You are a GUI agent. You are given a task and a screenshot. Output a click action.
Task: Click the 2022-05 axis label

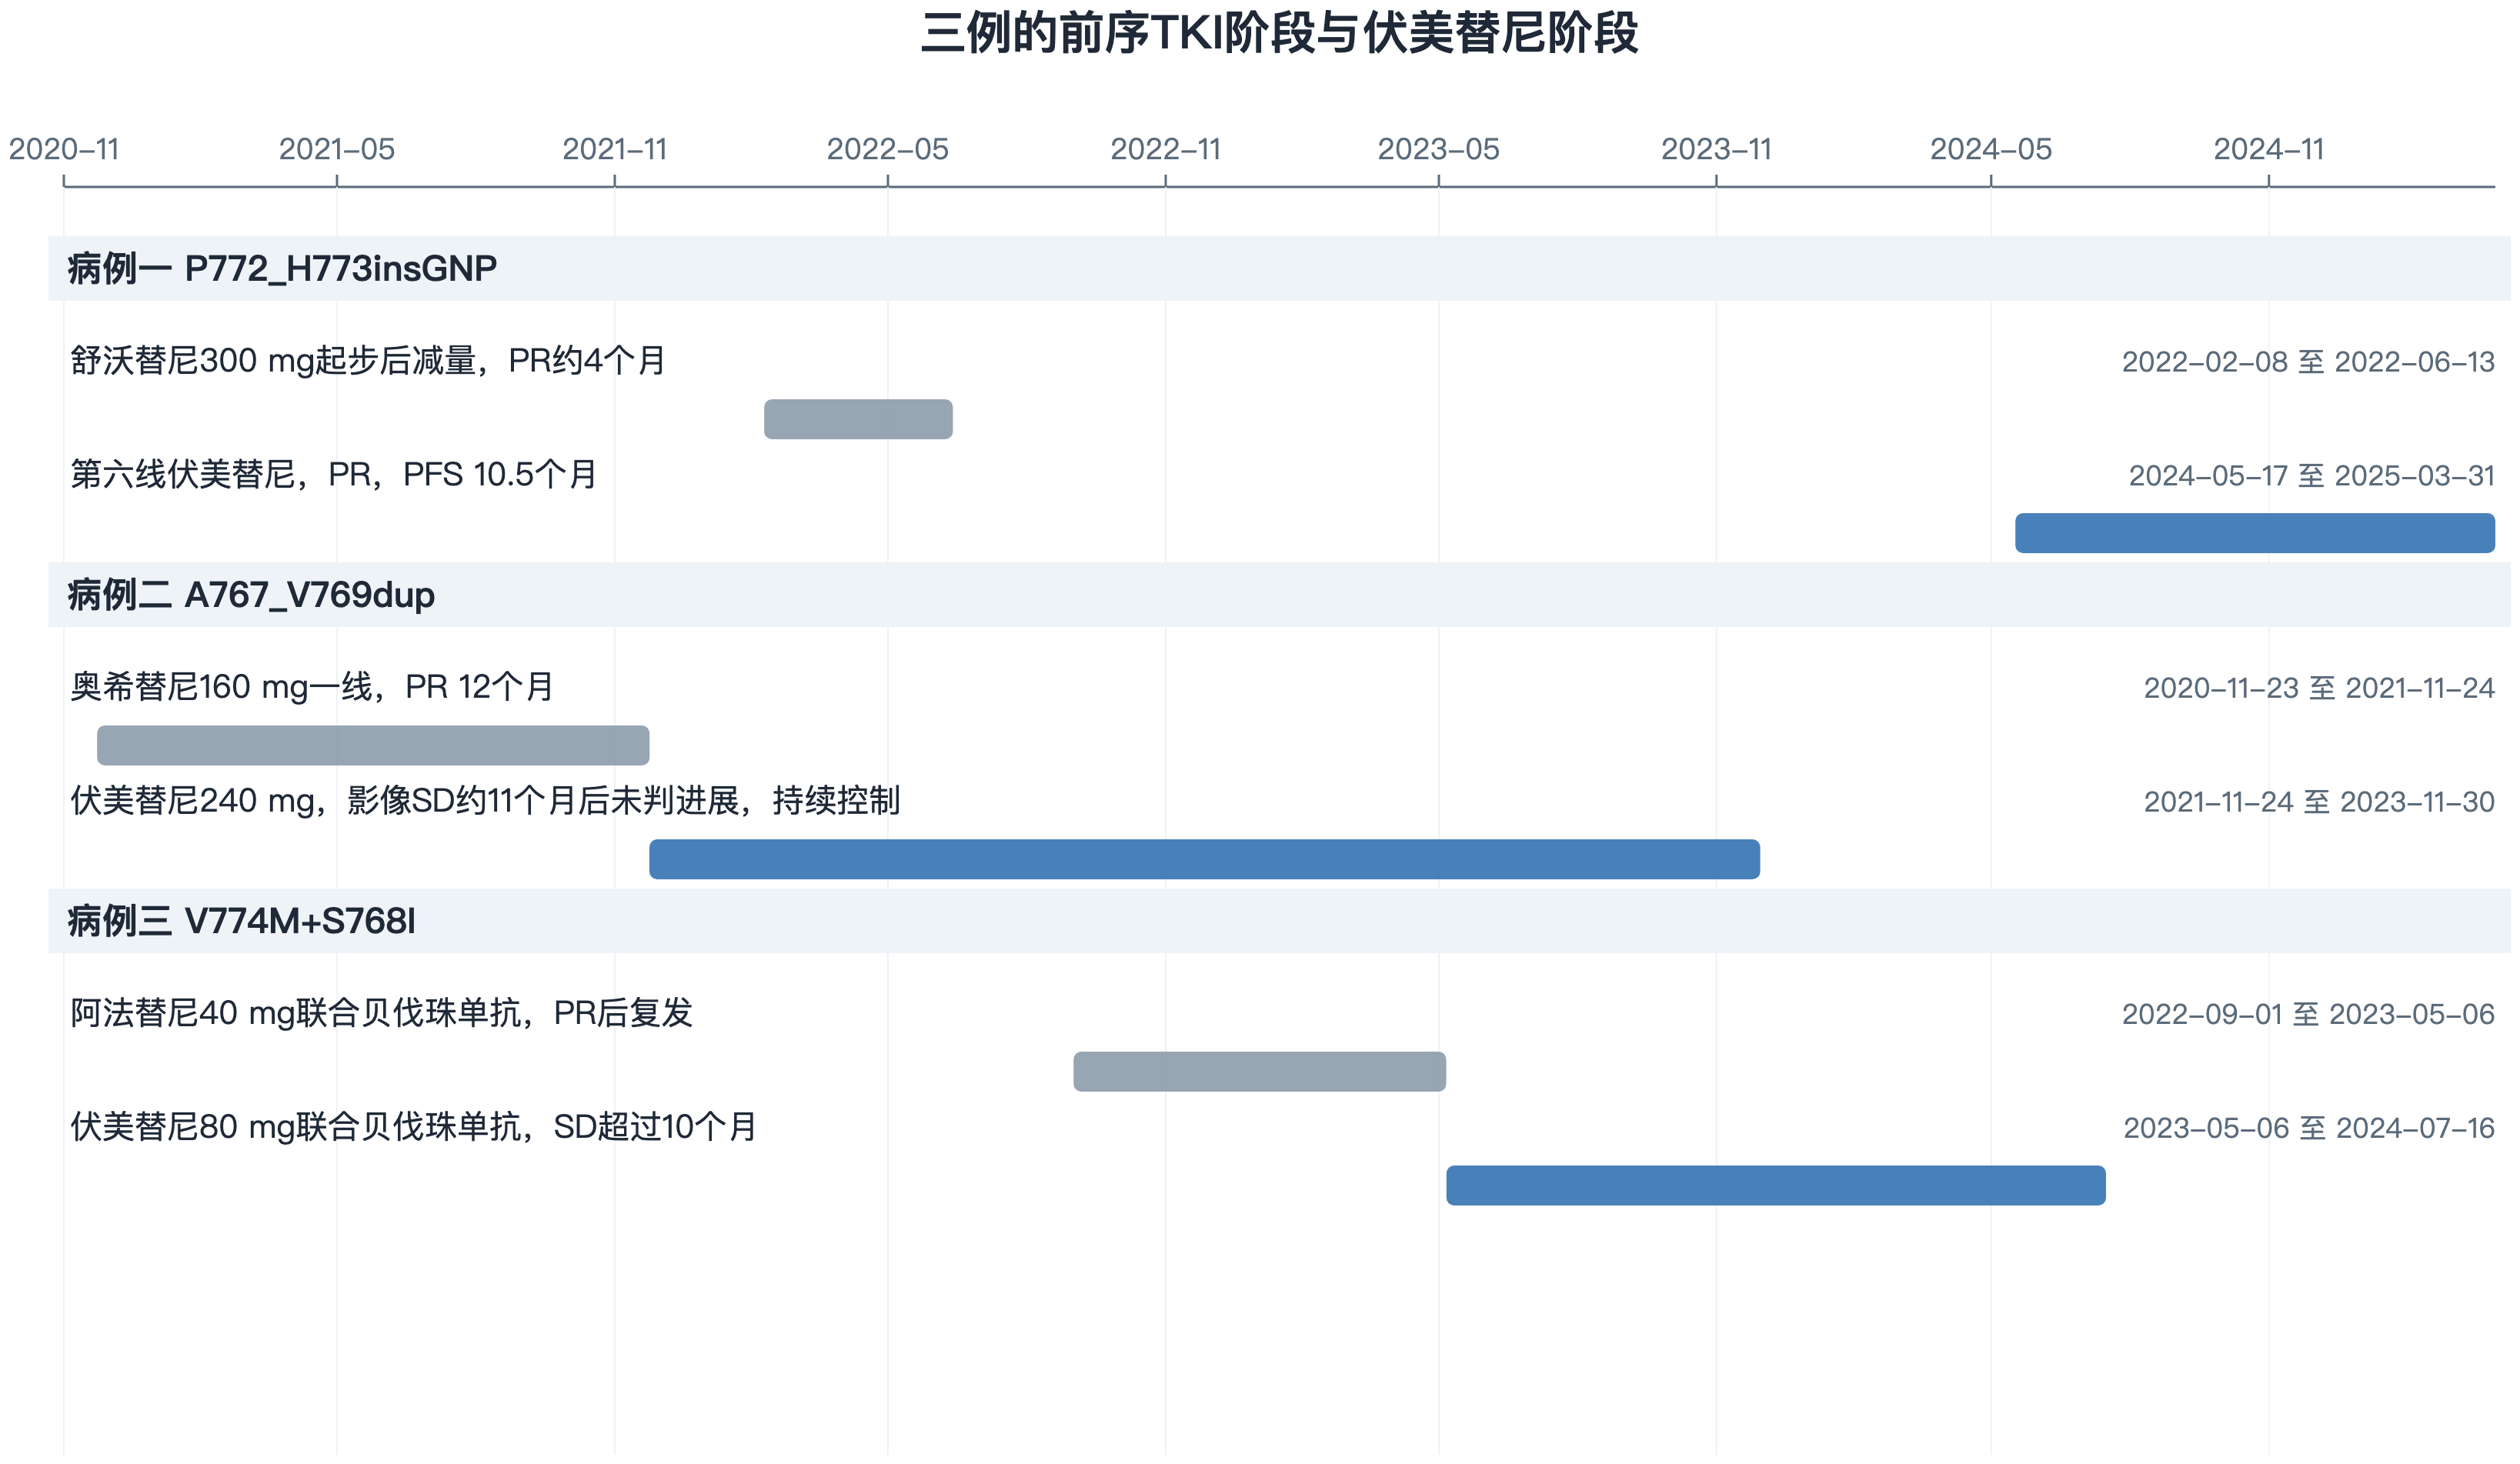click(x=887, y=149)
